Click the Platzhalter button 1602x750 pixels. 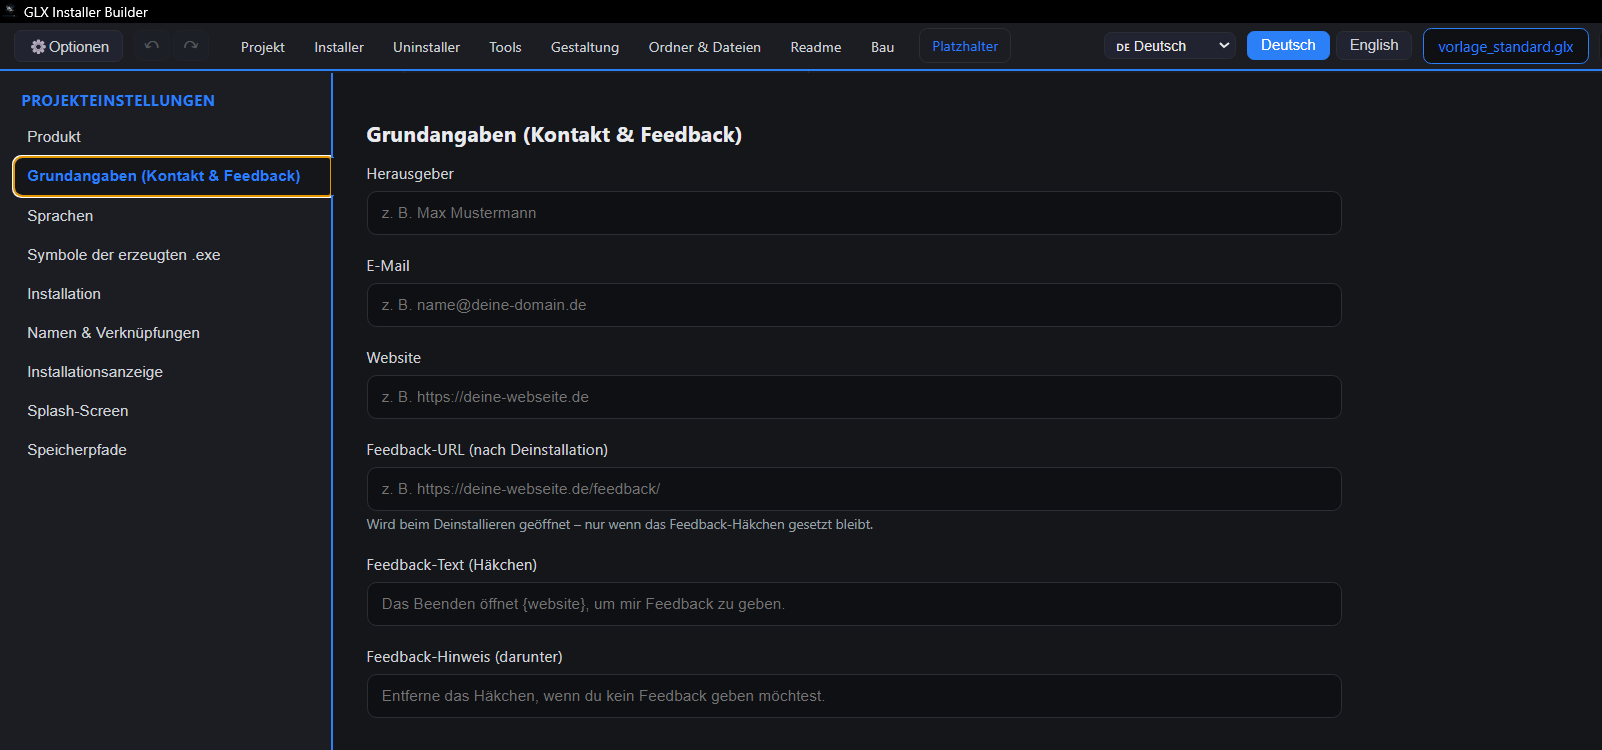(x=965, y=46)
